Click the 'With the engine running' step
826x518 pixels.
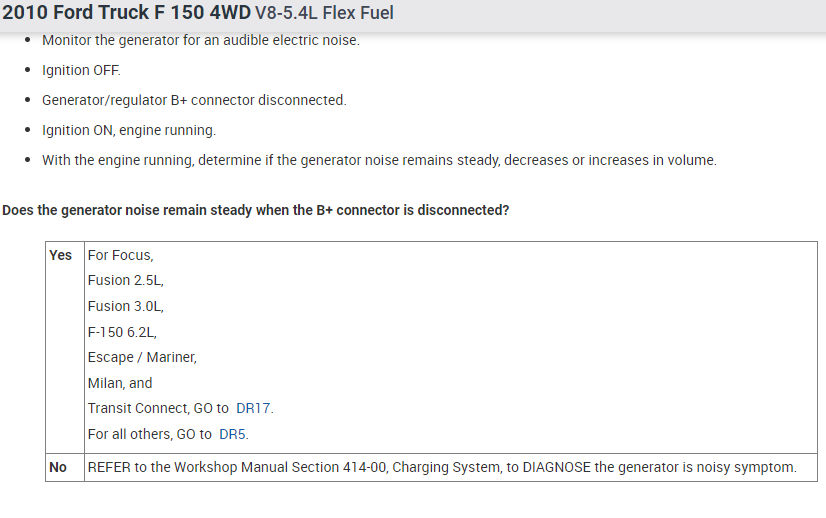point(379,160)
